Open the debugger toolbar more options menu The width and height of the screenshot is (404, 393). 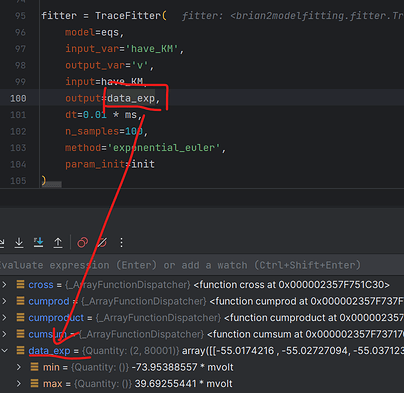tap(121, 242)
